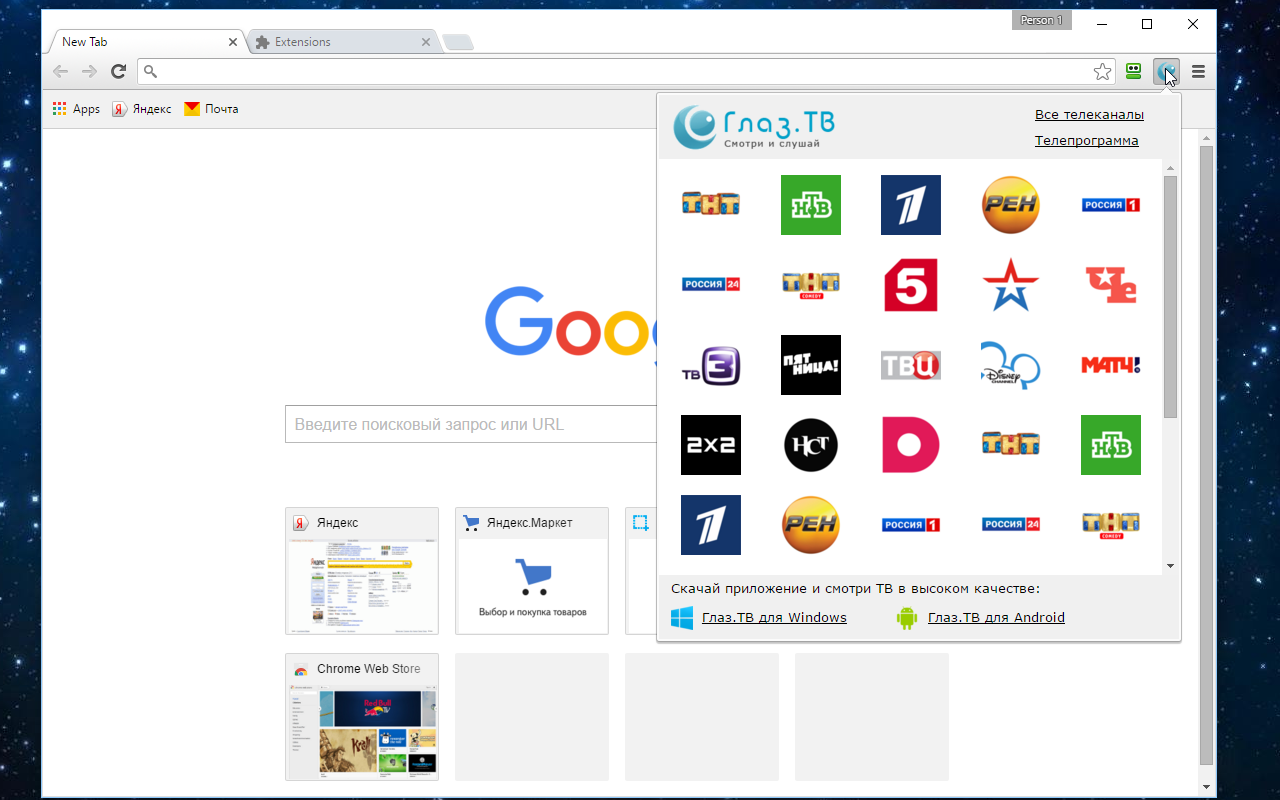Open the Disney Channel logo
Viewport: 1280px width, 800px height.
tap(1011, 365)
